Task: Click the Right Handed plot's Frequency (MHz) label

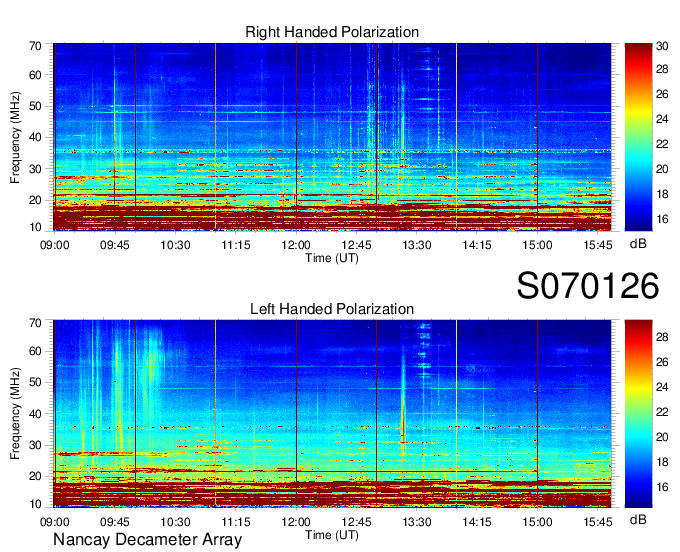Action: point(15,137)
